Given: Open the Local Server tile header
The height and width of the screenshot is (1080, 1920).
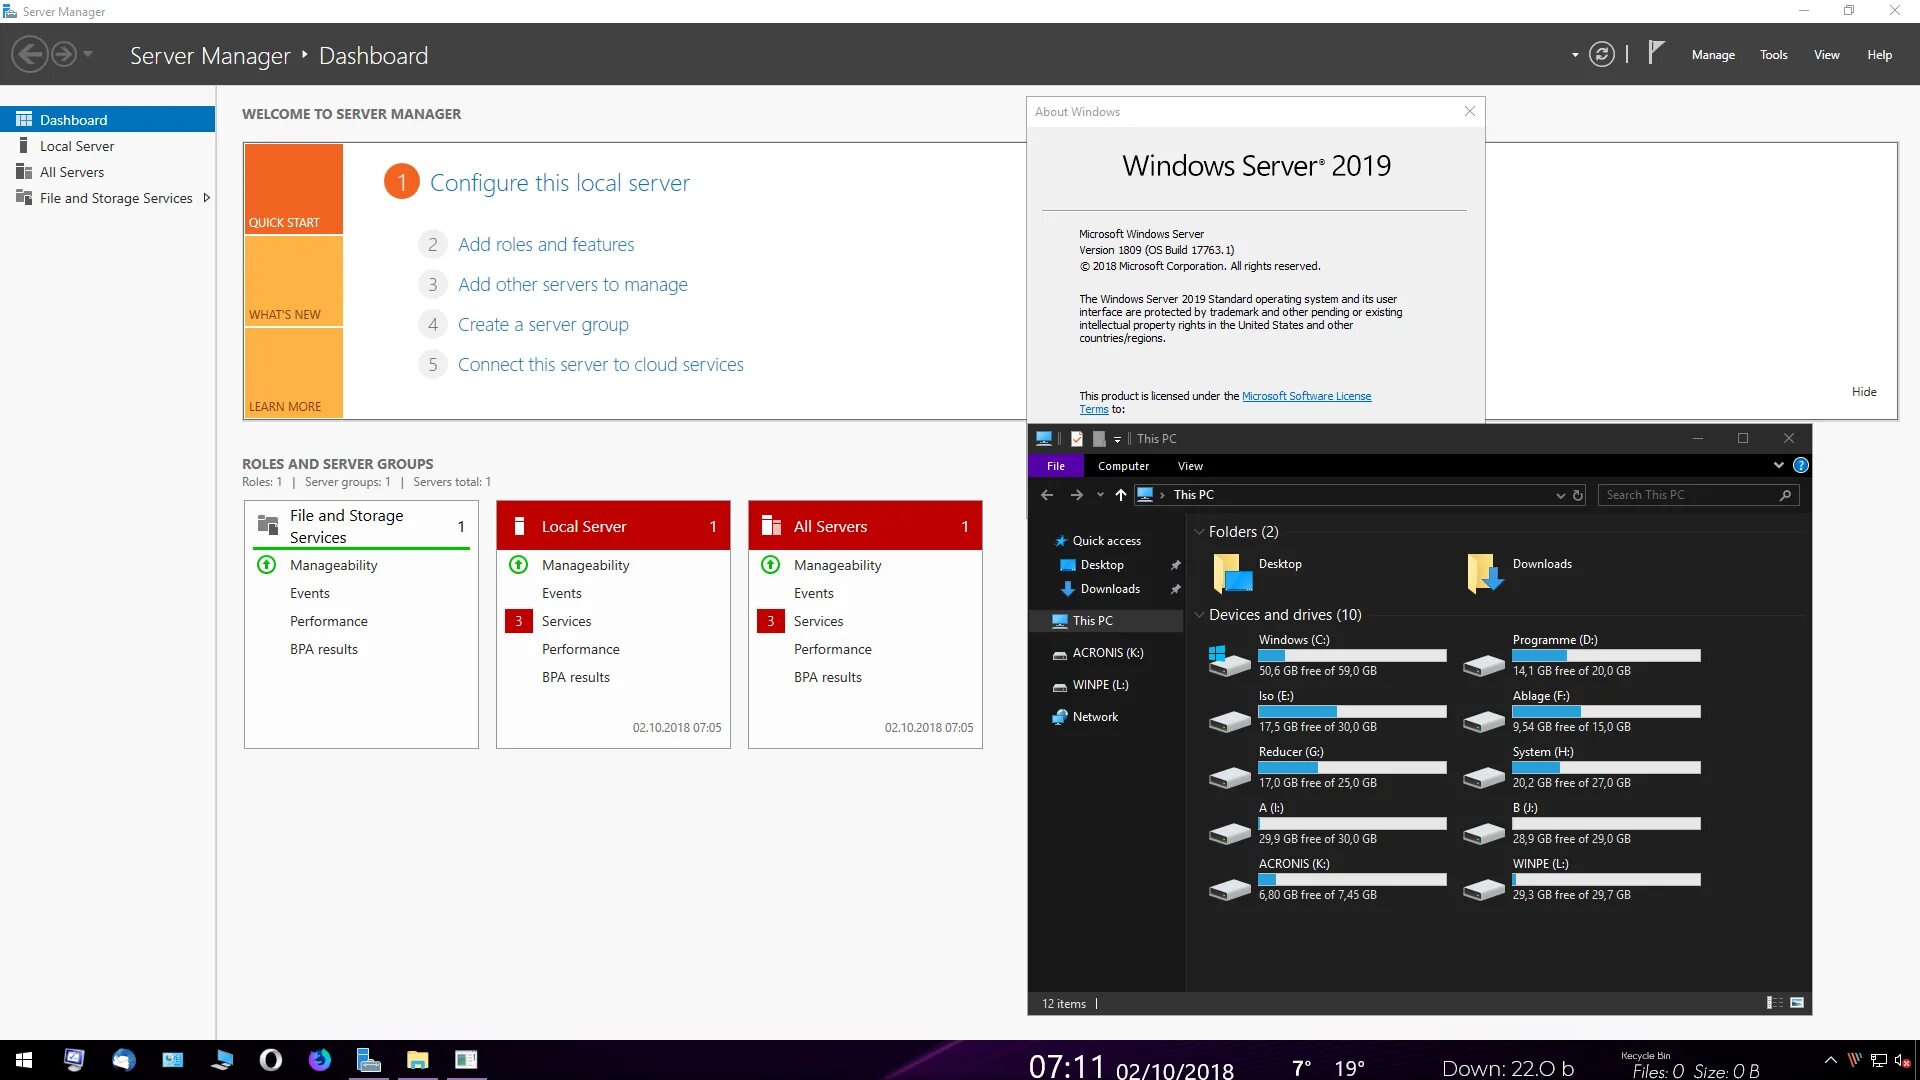Looking at the screenshot, I should pyautogui.click(x=613, y=526).
